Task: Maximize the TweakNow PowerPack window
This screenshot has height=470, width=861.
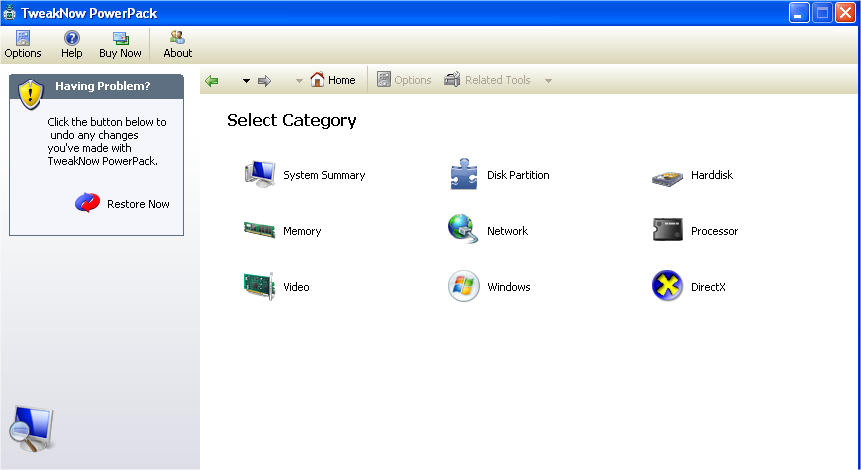Action: 822,13
